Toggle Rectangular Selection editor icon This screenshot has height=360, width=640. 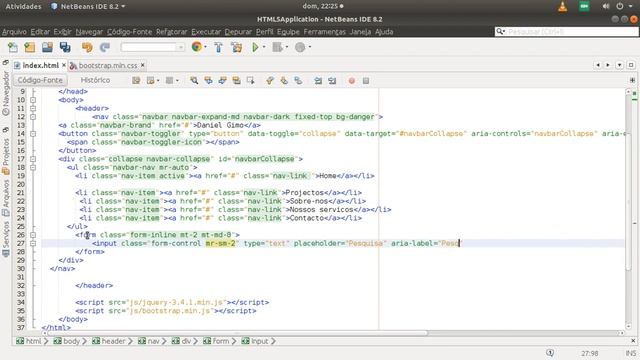click(250, 80)
